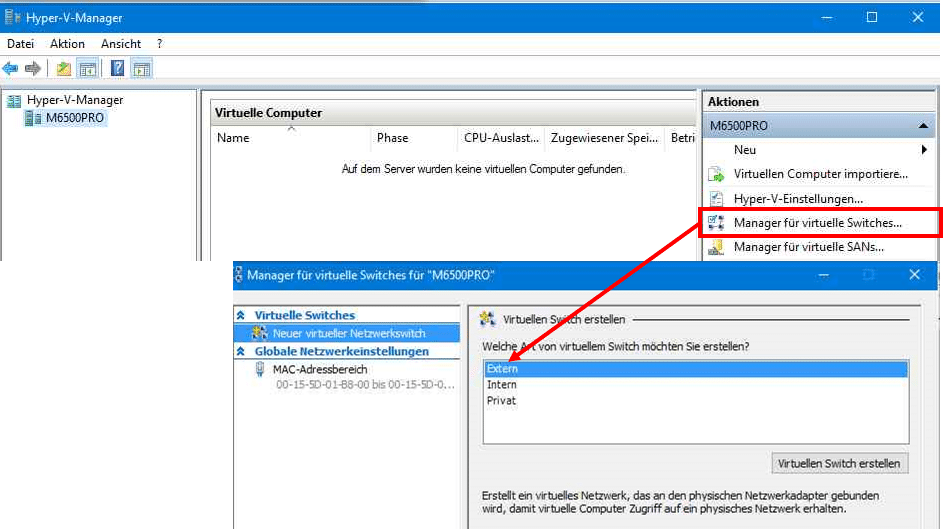Click the Hyper-V-Manager root tree icon

(x=14, y=100)
